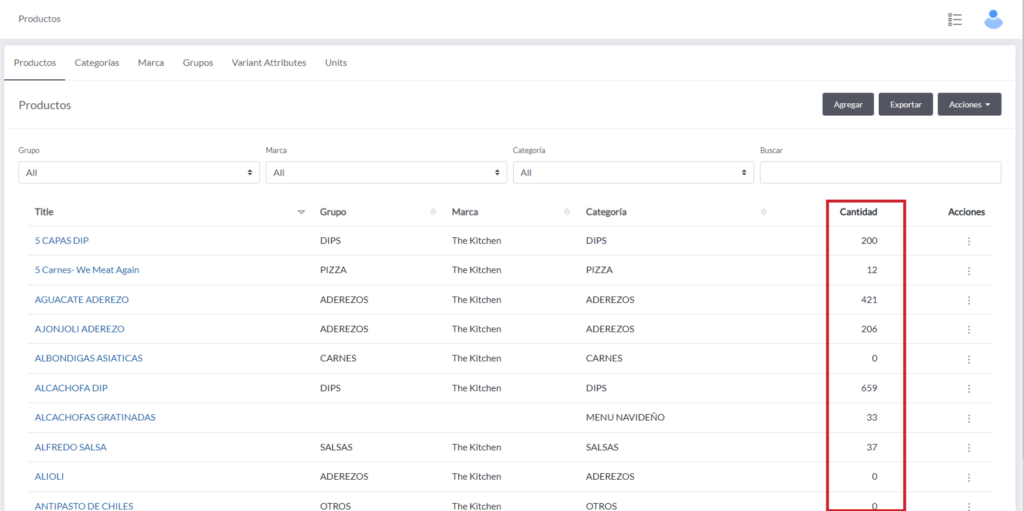The width and height of the screenshot is (1024, 511).
Task: Sort table by Title column arrow
Action: (302, 212)
